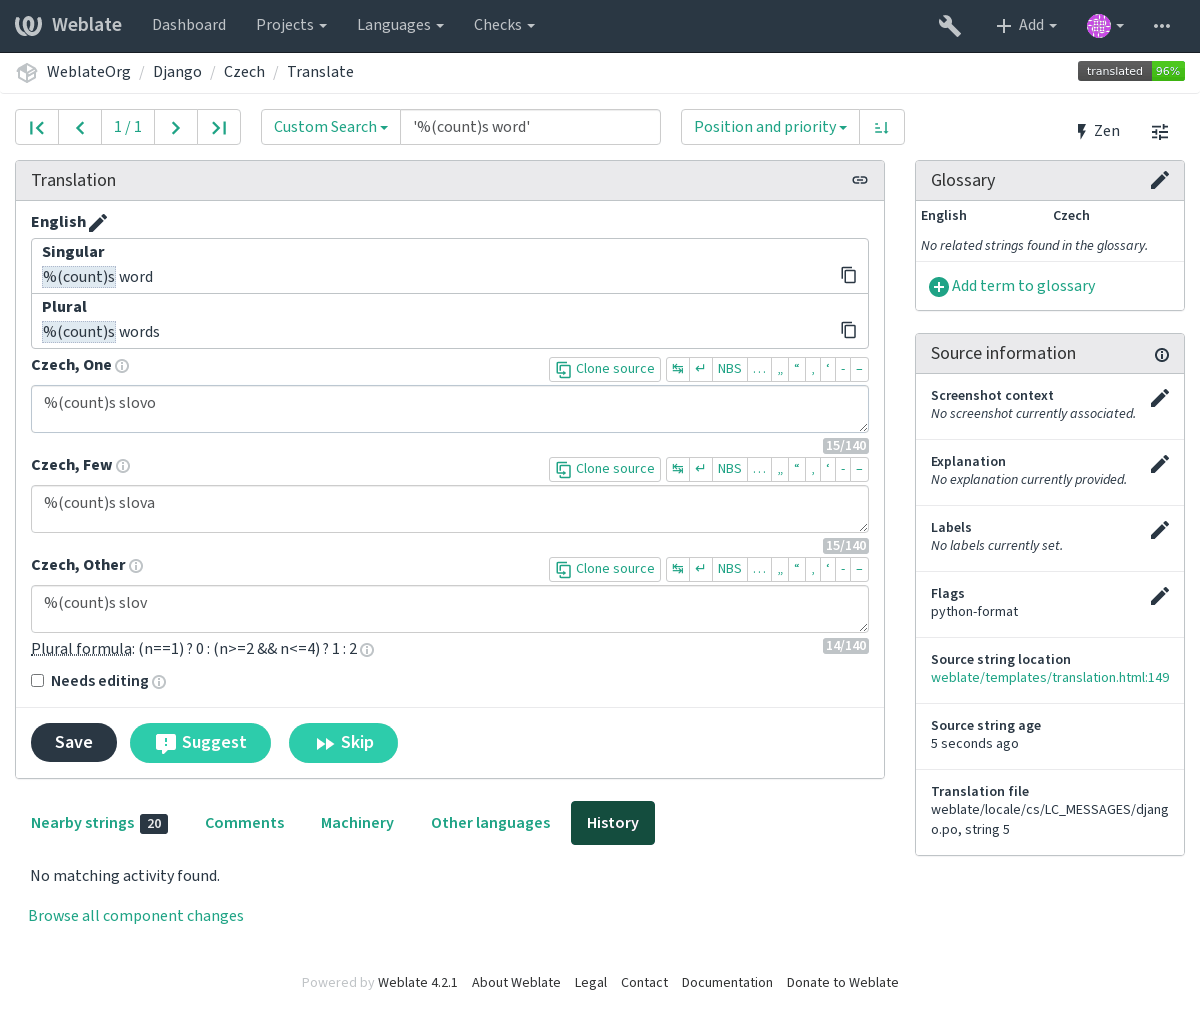Open the wrench management tools icon
1200x1016 pixels.
(950, 26)
